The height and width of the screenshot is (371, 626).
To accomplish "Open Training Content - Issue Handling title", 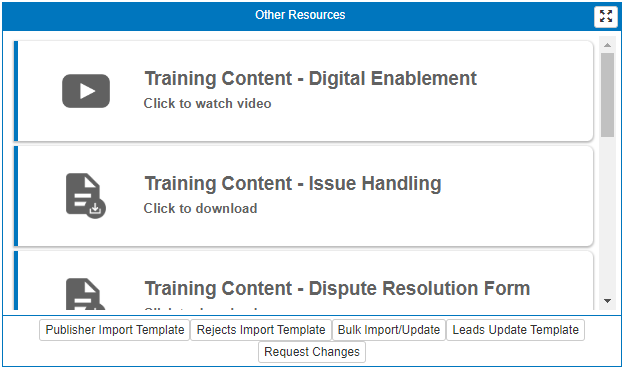I will 293,183.
